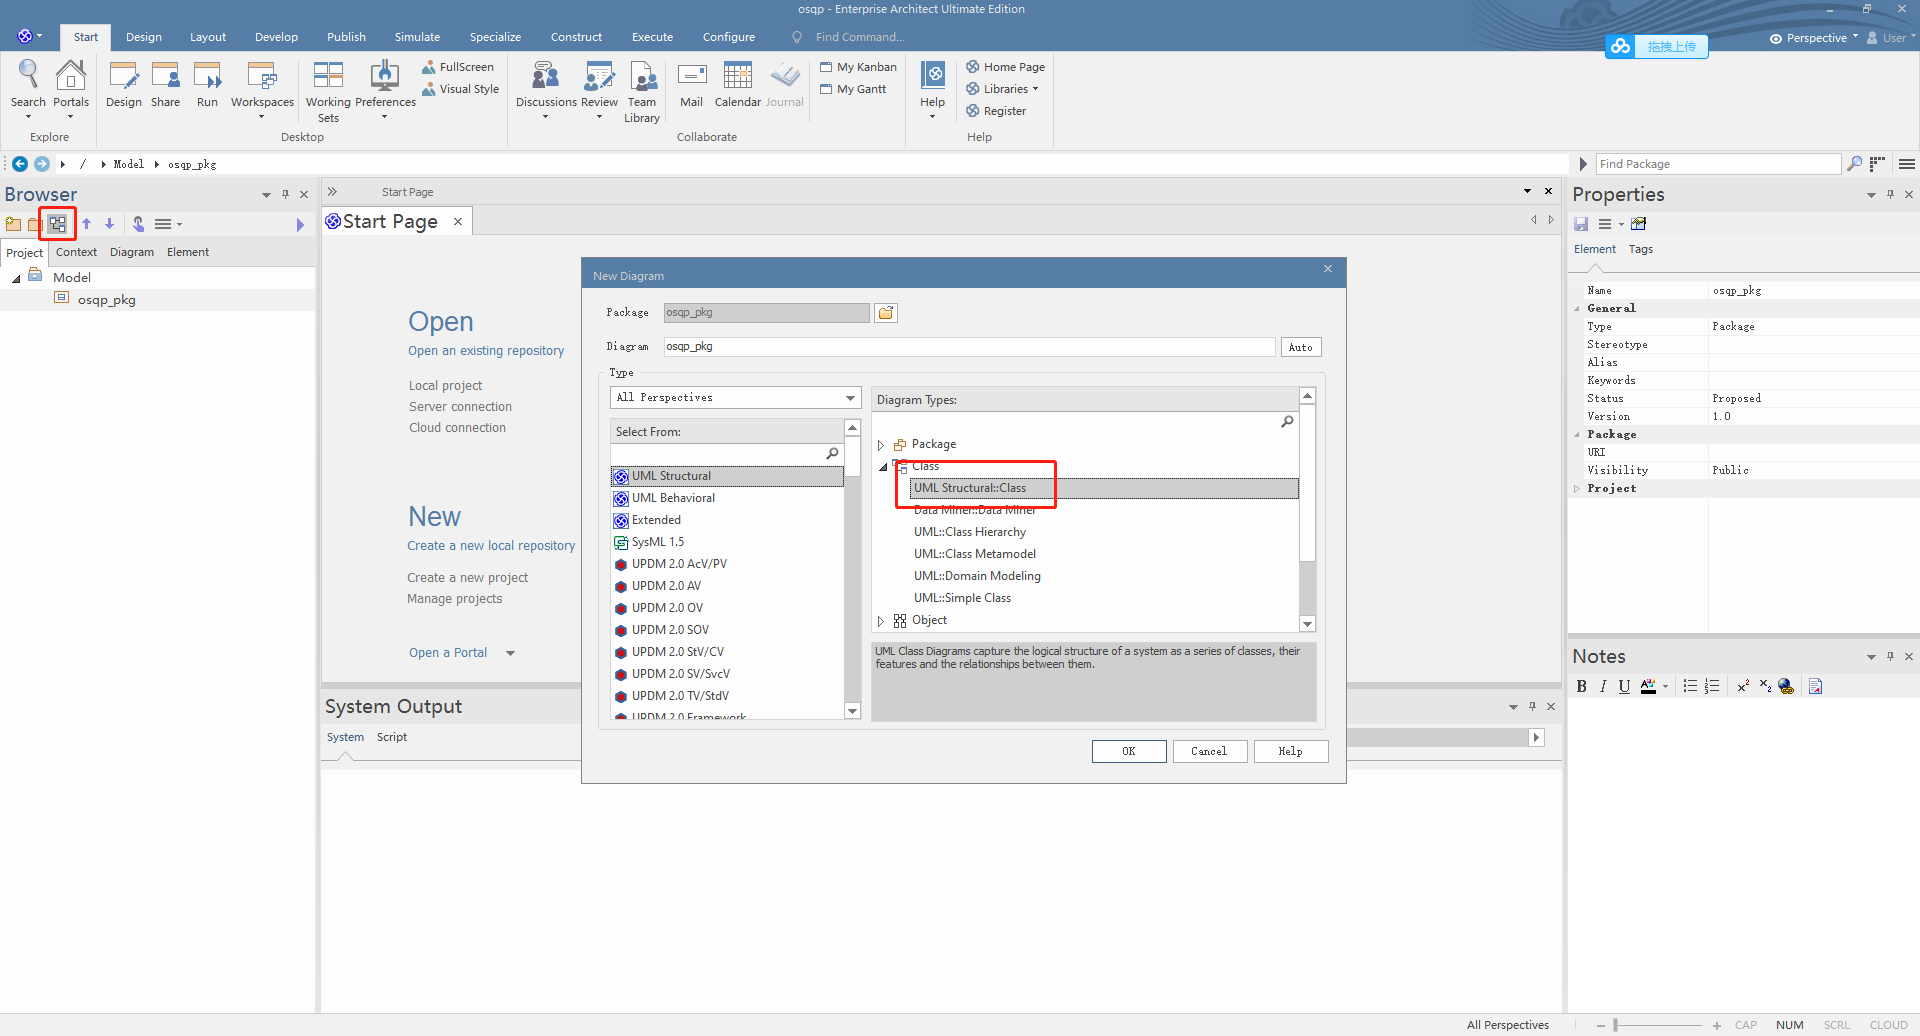Screen dimensions: 1920x1036
Task: Switch to FullScreen mode
Action: 458,67
